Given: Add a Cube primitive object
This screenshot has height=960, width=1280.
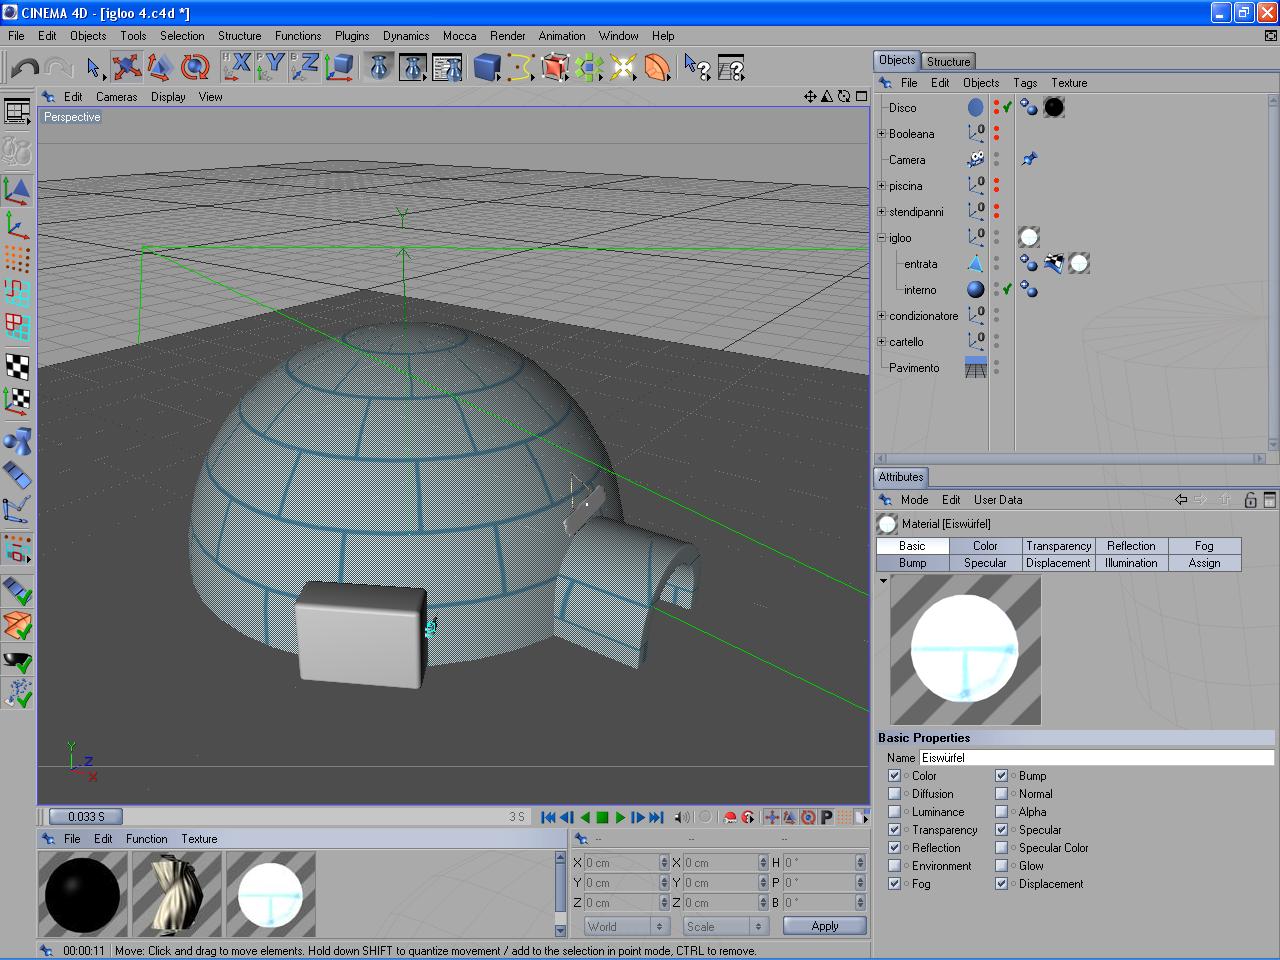Looking at the screenshot, I should (x=486, y=67).
